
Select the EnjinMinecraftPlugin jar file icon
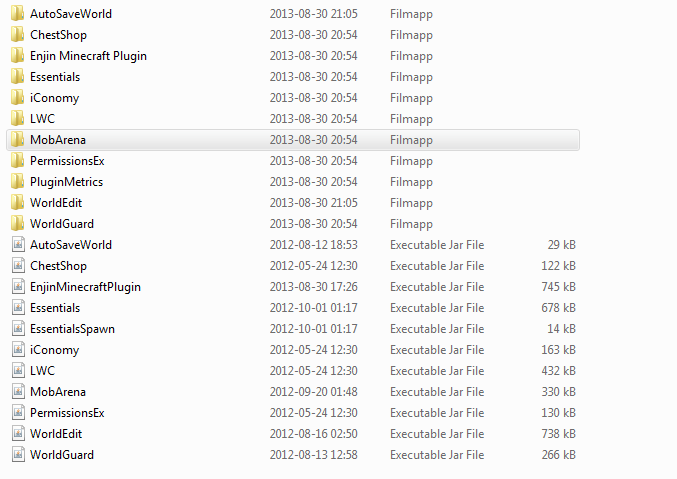18,287
